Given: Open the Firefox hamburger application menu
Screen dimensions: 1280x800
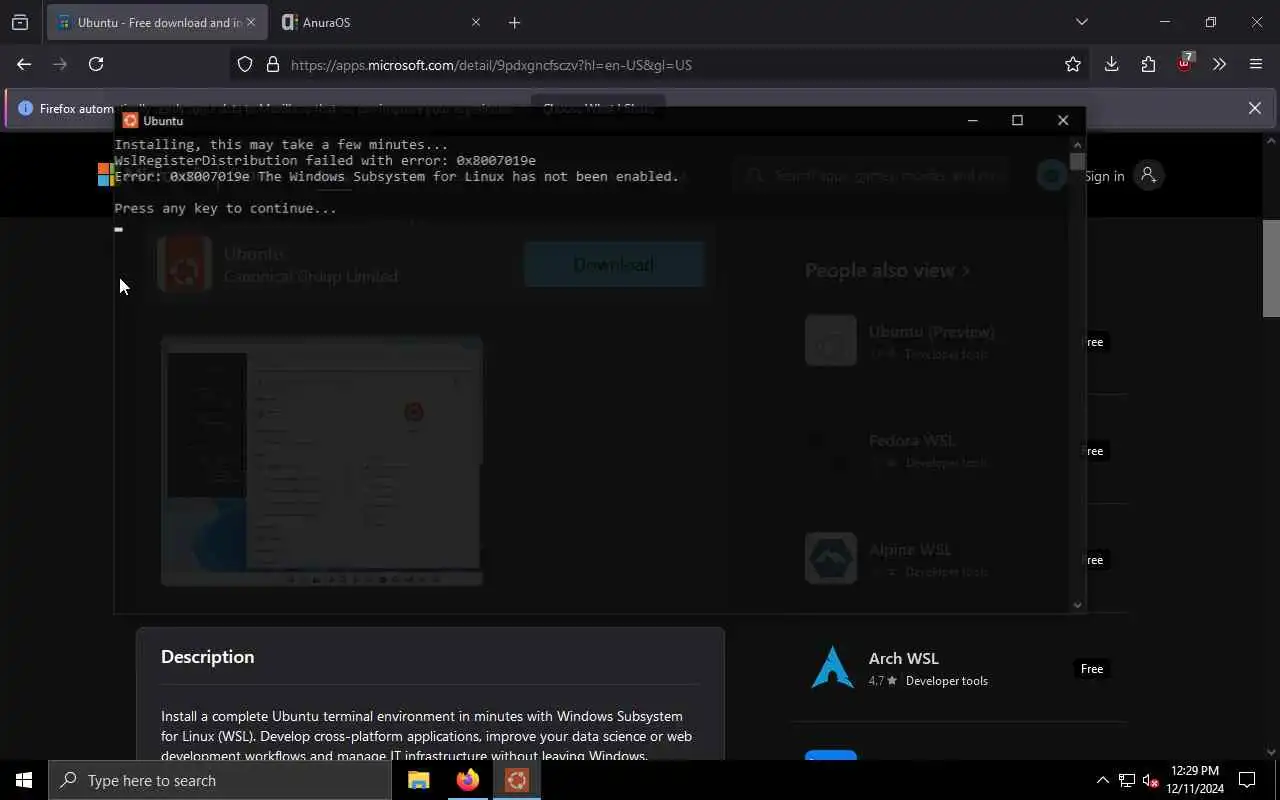Looking at the screenshot, I should (x=1256, y=64).
